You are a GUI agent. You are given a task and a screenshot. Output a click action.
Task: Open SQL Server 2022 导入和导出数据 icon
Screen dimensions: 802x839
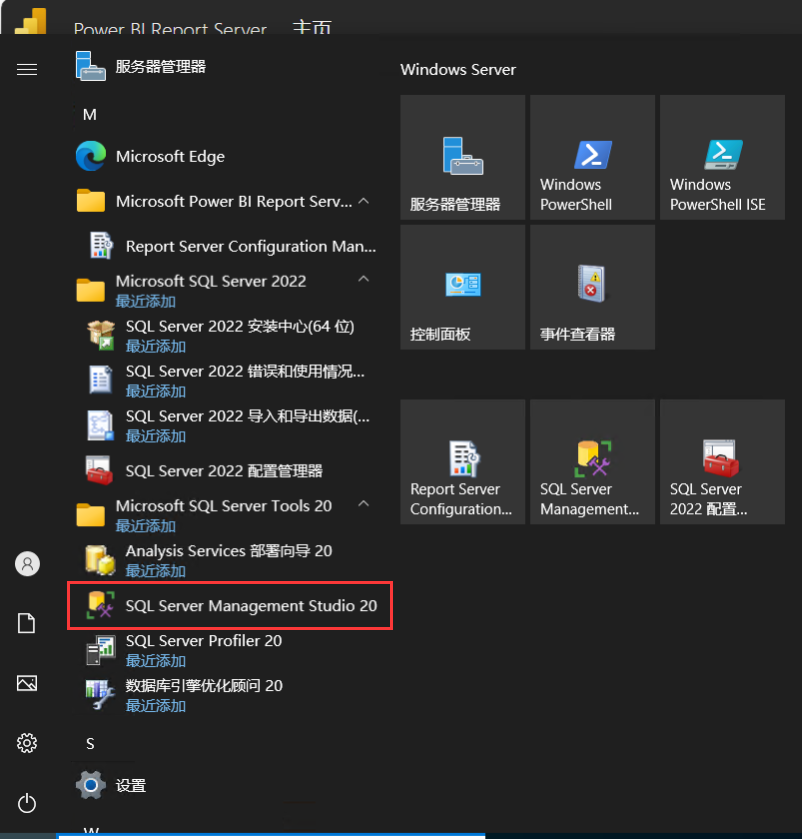(x=101, y=425)
